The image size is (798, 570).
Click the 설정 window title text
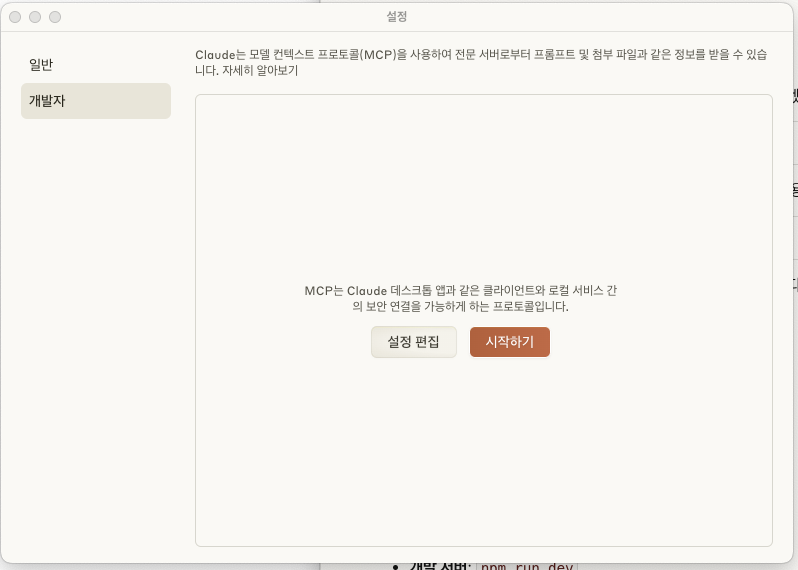pyautogui.click(x=396, y=16)
